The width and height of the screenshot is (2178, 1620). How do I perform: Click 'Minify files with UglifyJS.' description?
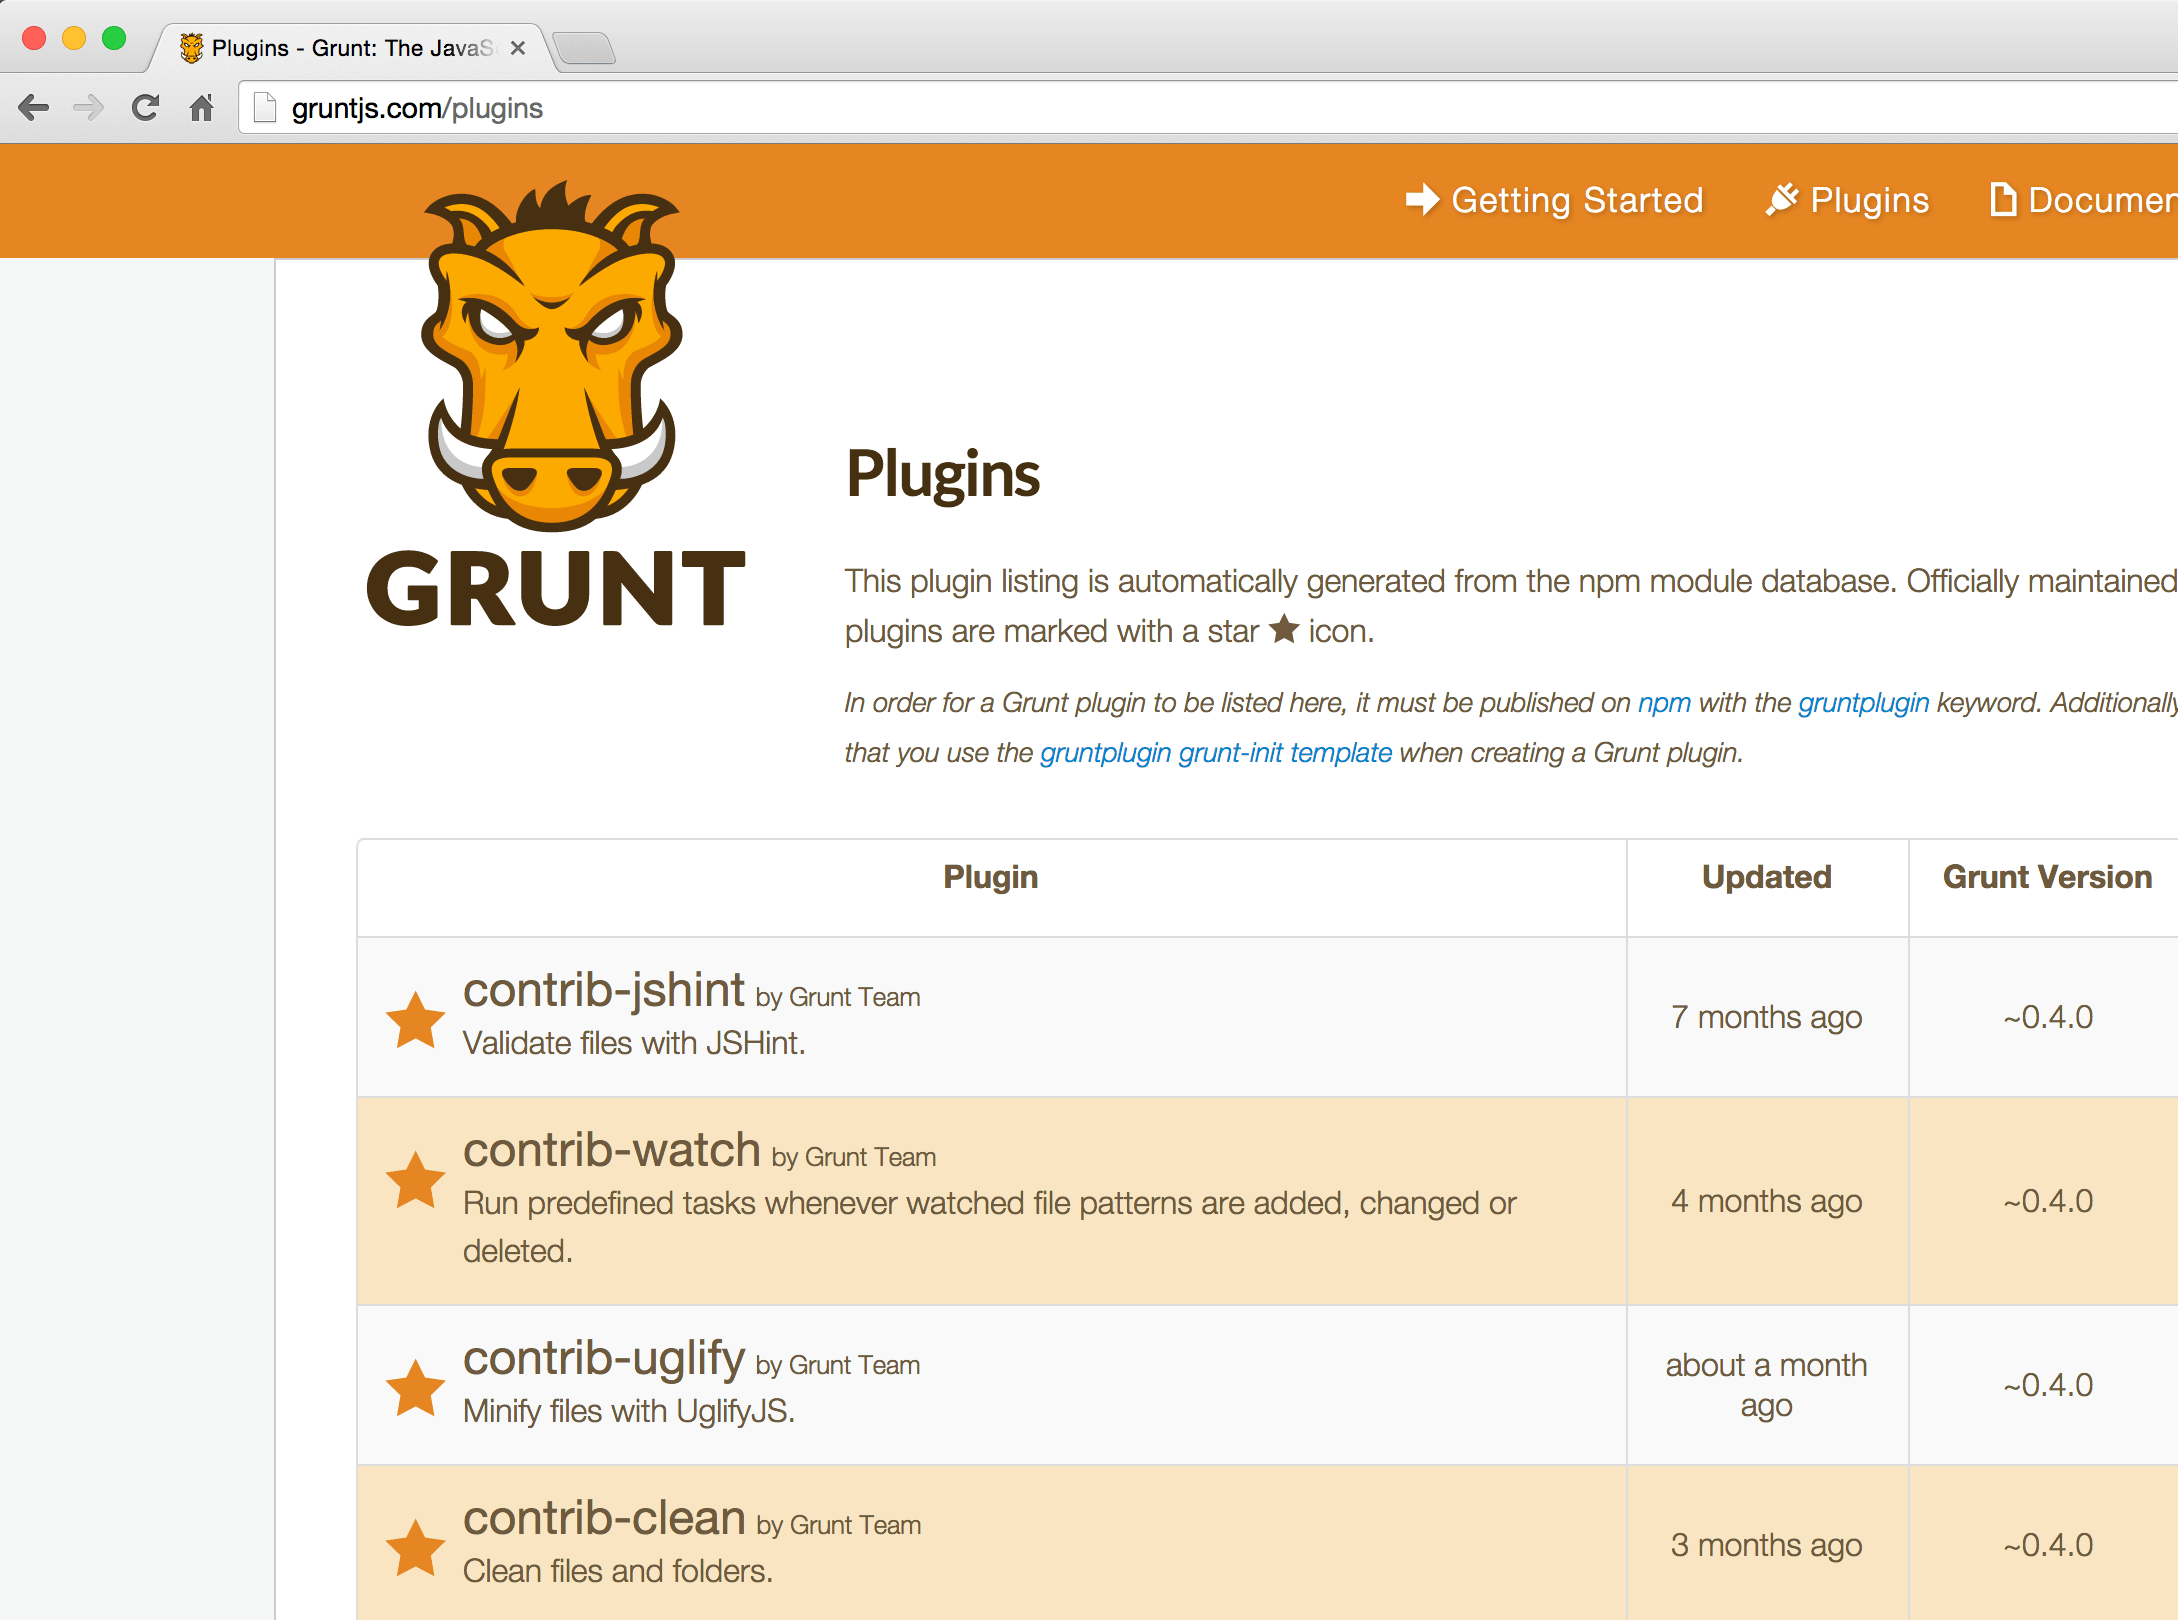point(629,1411)
